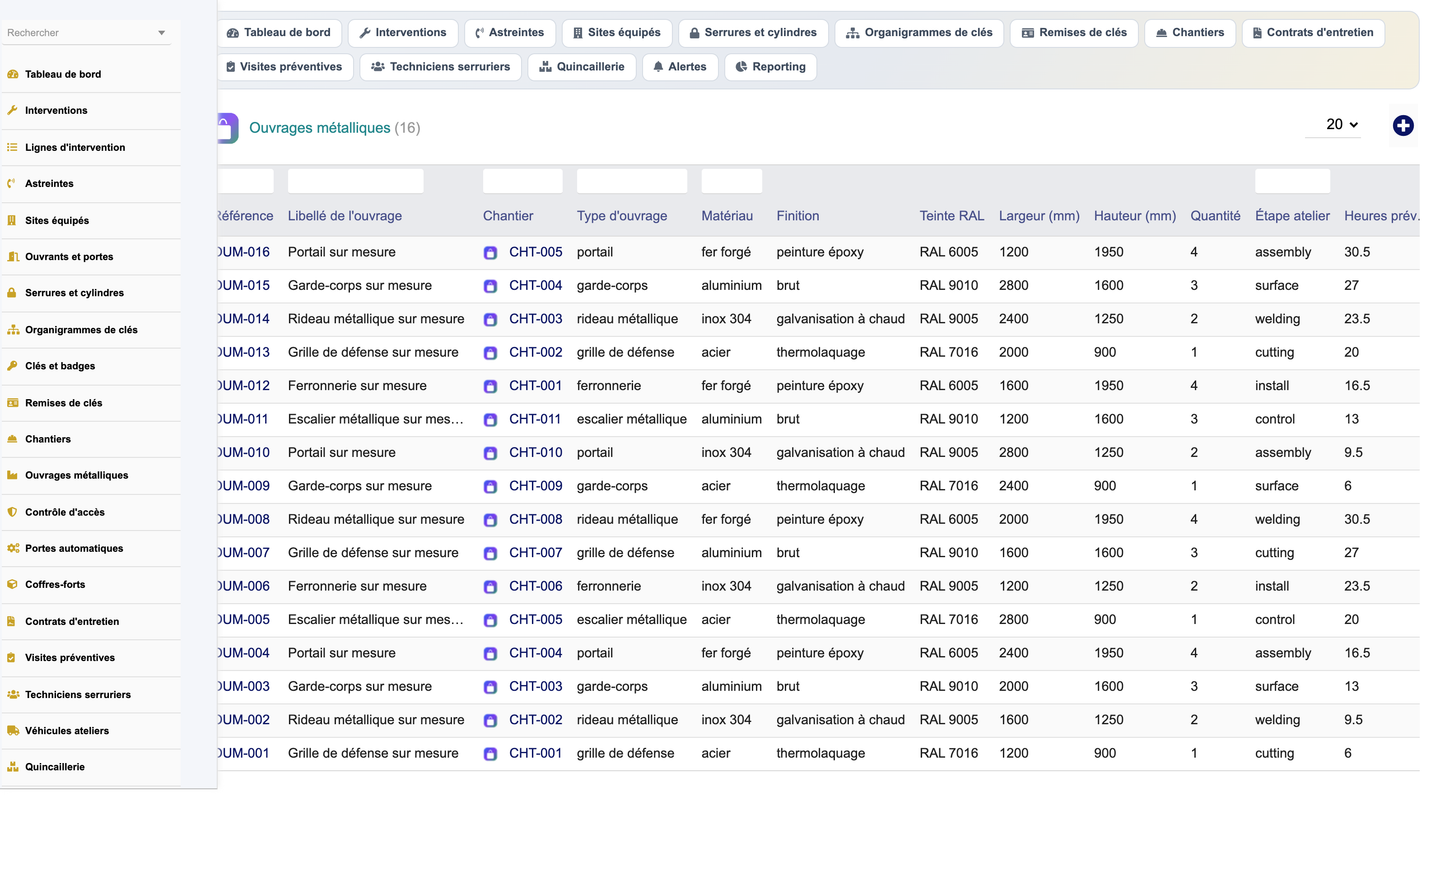Image resolution: width=1445 pixels, height=894 pixels.
Task: Sort by the Teinte RAL column header
Action: coord(952,216)
